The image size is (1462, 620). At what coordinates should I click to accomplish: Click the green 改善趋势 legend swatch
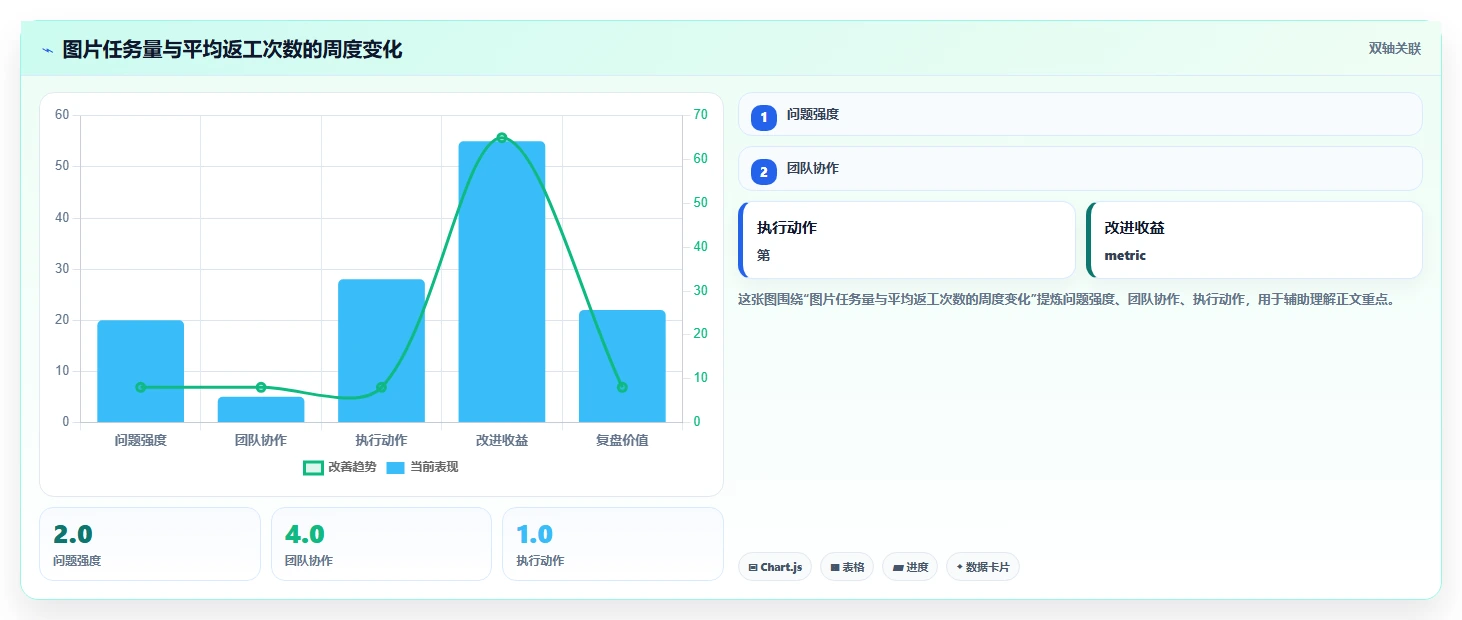click(313, 467)
